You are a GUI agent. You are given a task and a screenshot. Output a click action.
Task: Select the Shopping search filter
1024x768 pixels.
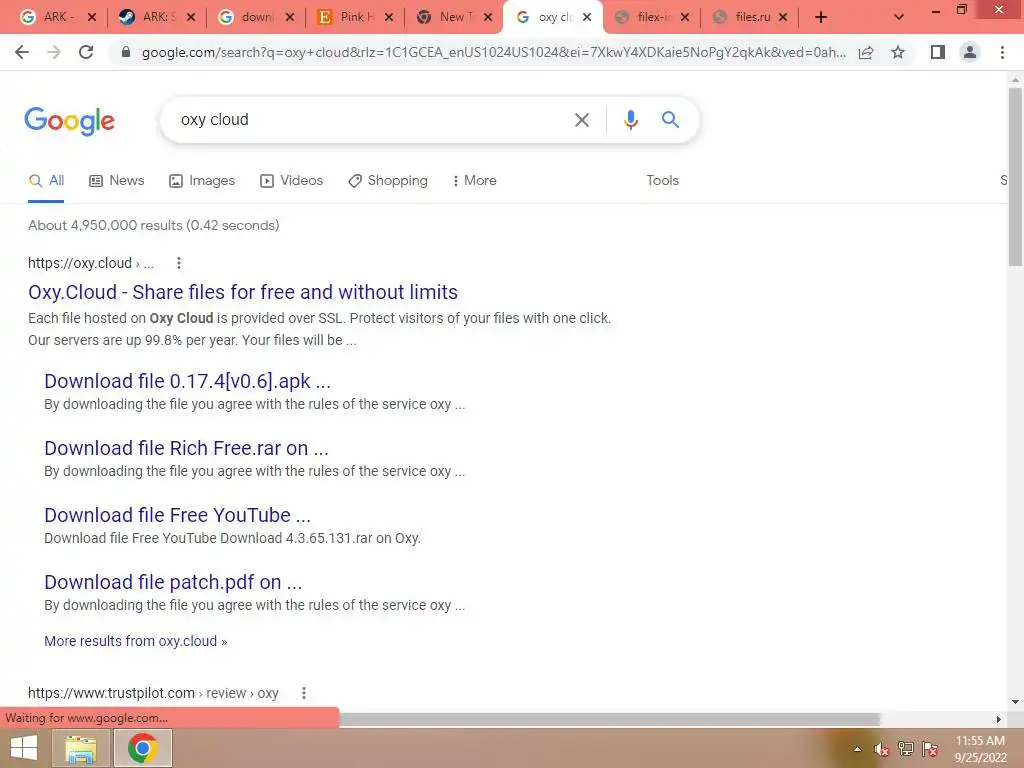(388, 181)
